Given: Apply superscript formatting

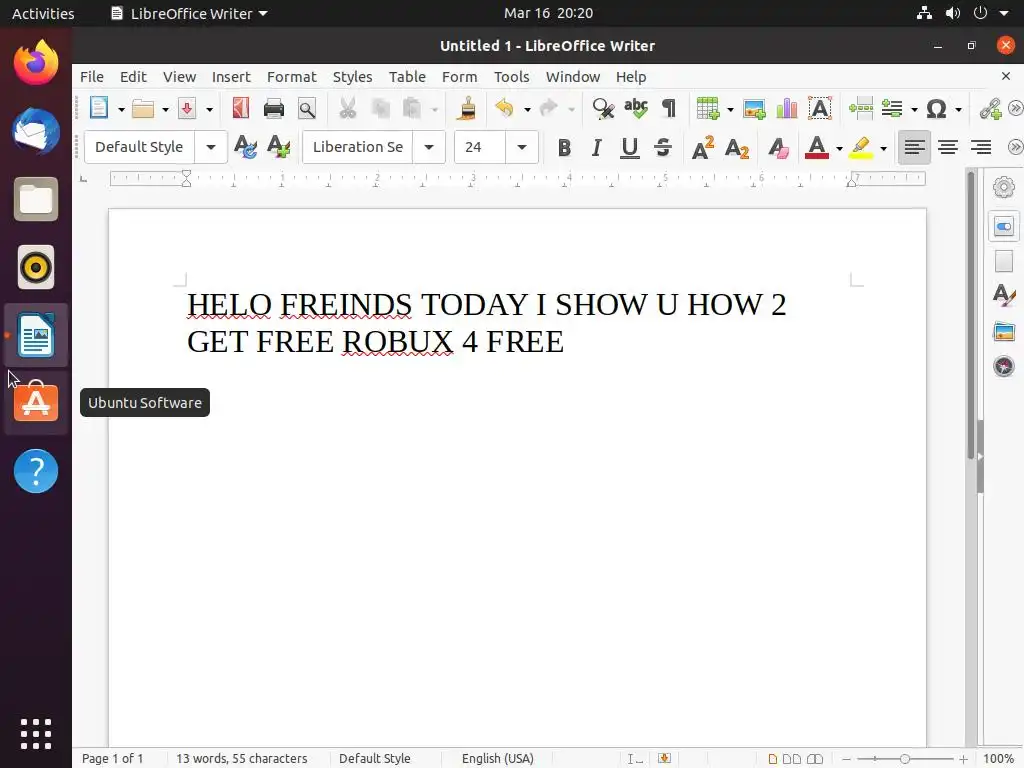Looking at the screenshot, I should click(x=703, y=148).
